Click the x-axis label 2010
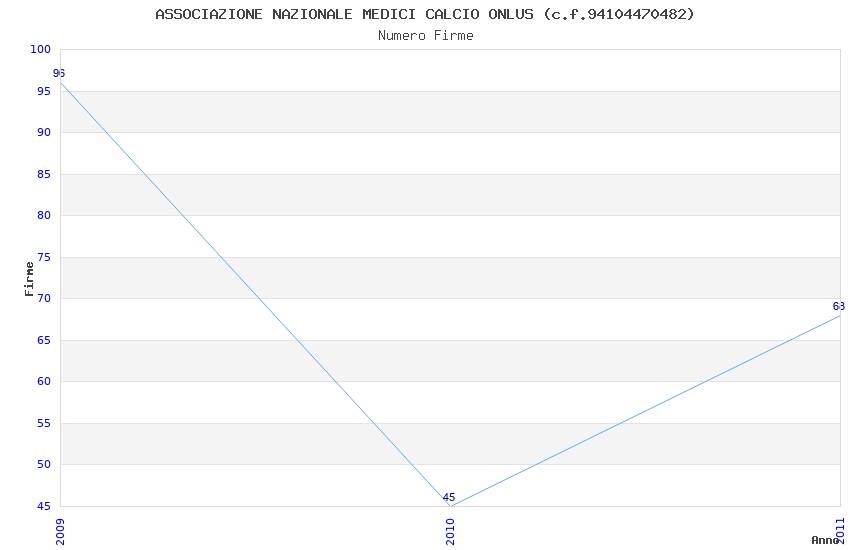 [x=450, y=532]
